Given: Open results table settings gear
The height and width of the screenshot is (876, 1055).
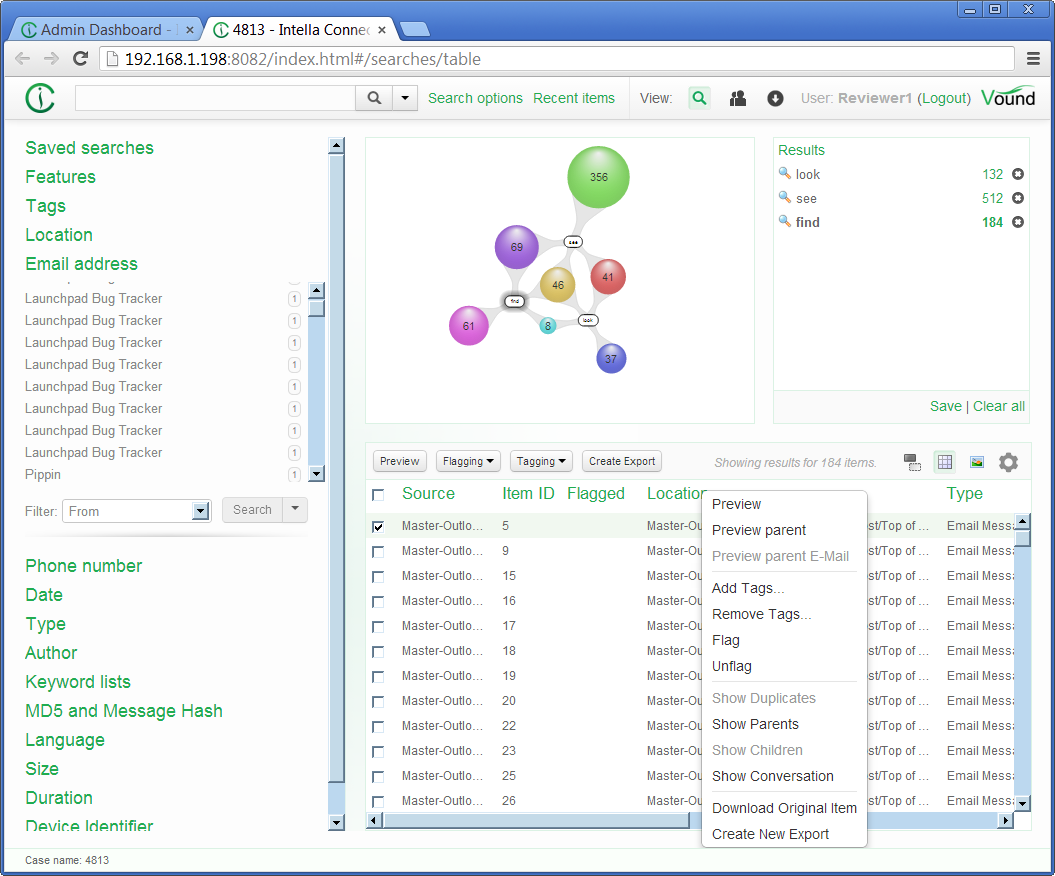Looking at the screenshot, I should coord(1008,462).
